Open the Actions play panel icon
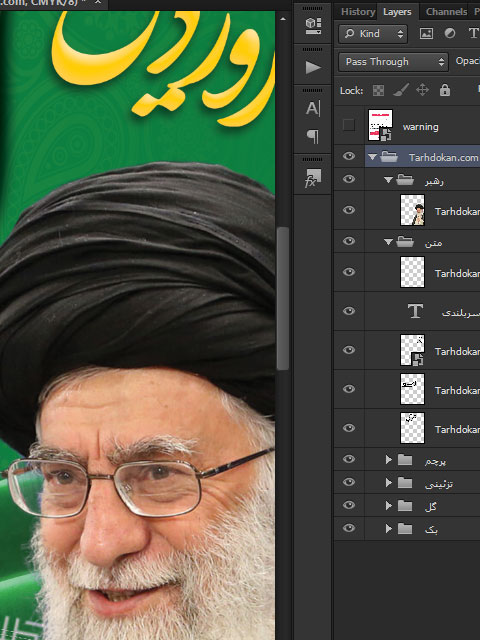The image size is (480, 640). point(313,67)
